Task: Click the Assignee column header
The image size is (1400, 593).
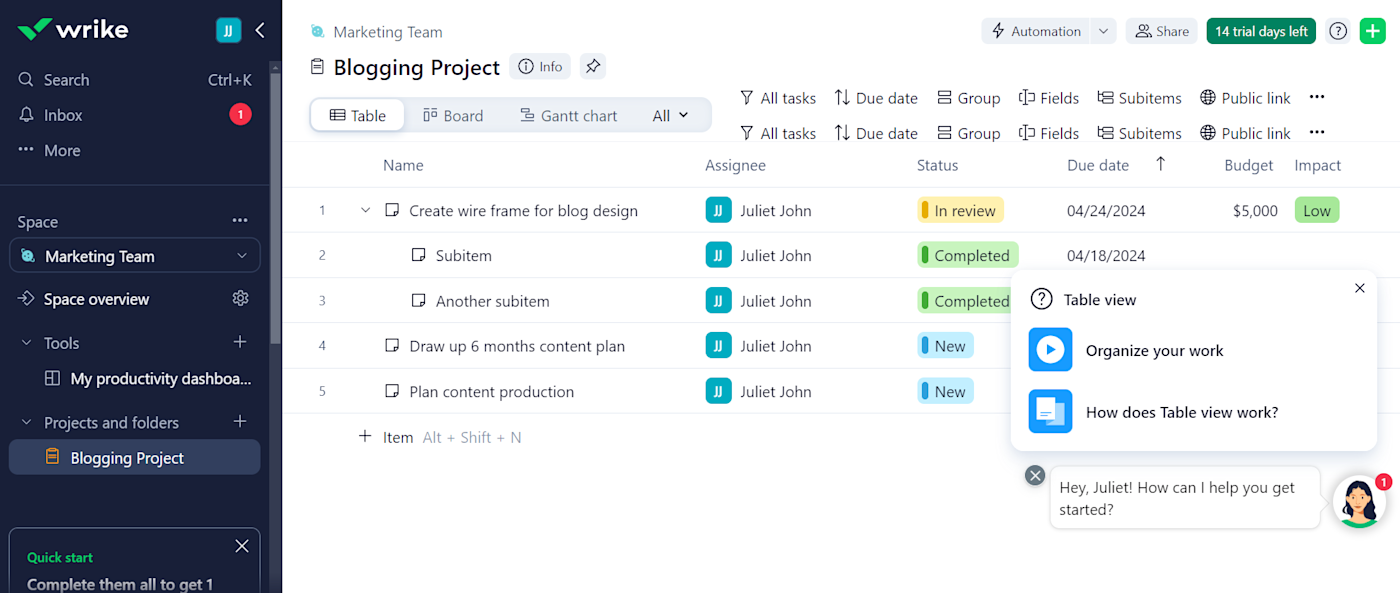Action: tap(735, 165)
